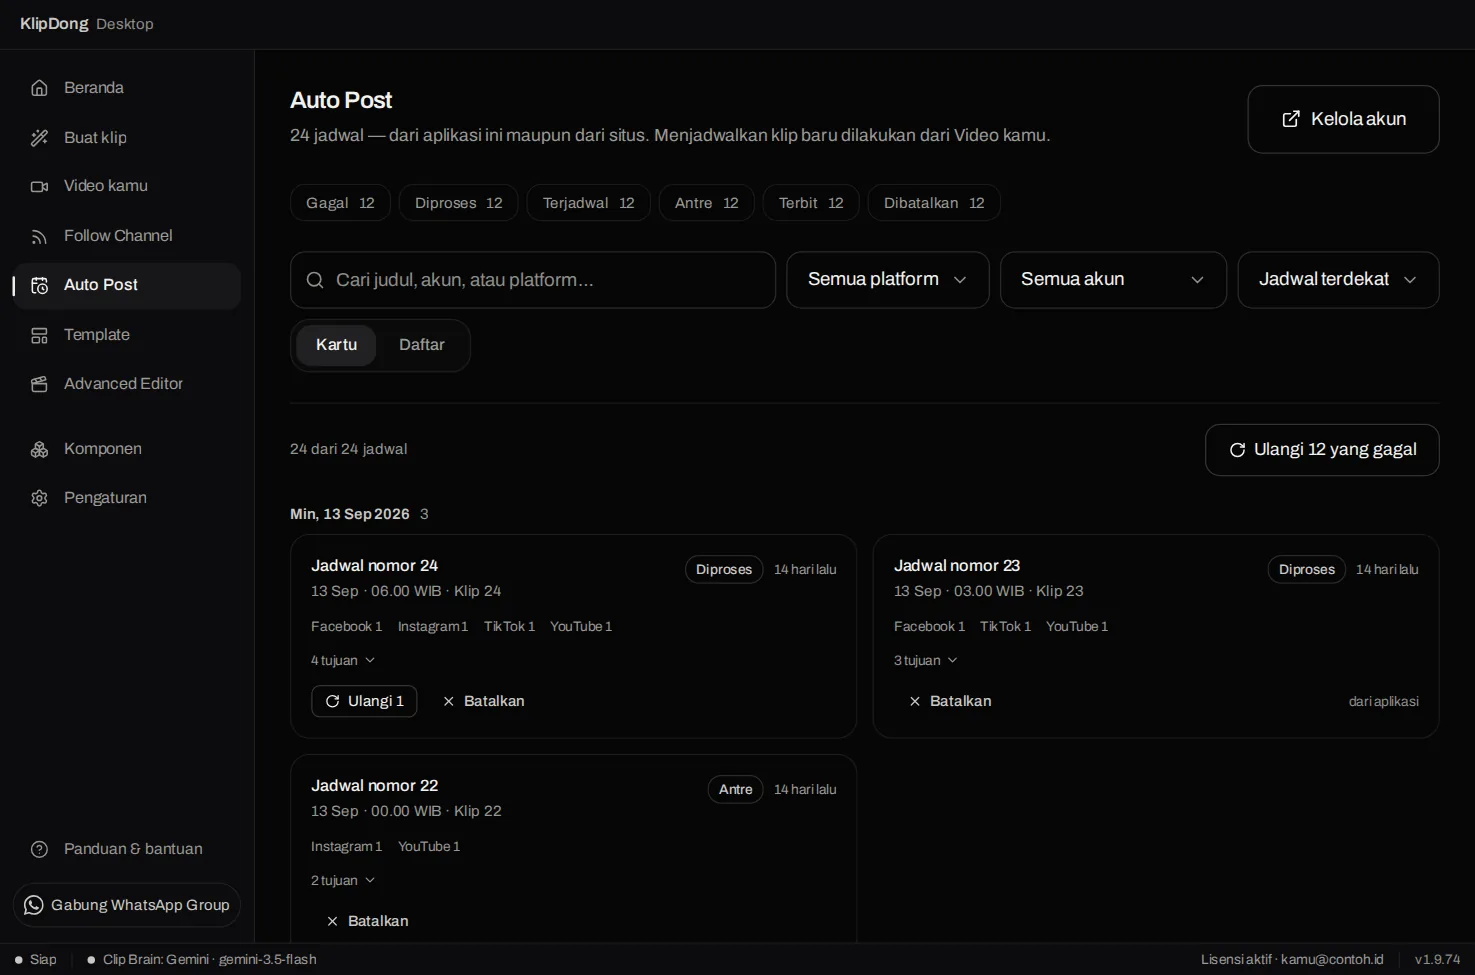Click the Cari judul search field

tap(533, 280)
